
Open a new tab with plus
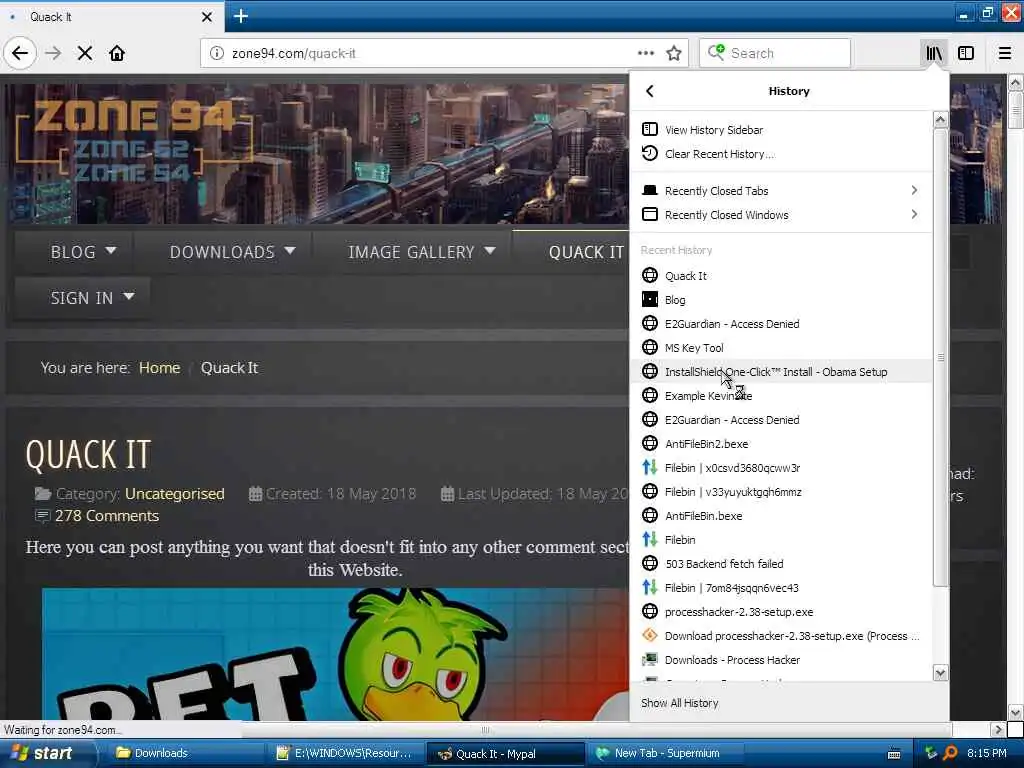[241, 16]
